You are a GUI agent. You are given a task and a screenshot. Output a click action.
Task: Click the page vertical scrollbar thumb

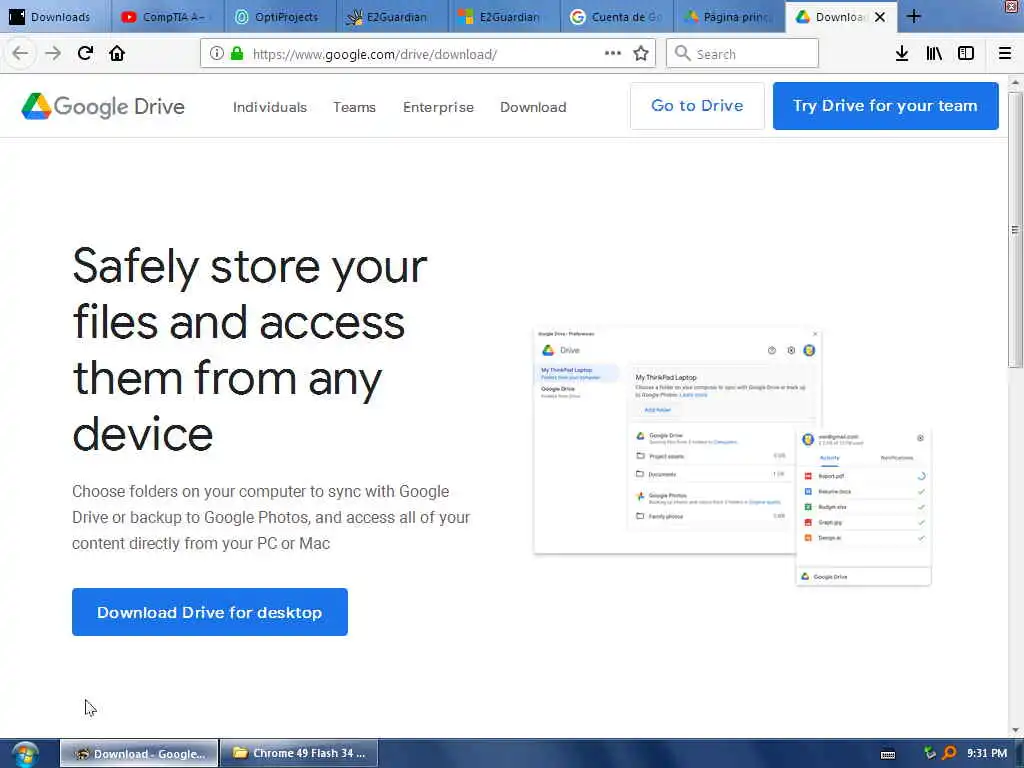1015,230
